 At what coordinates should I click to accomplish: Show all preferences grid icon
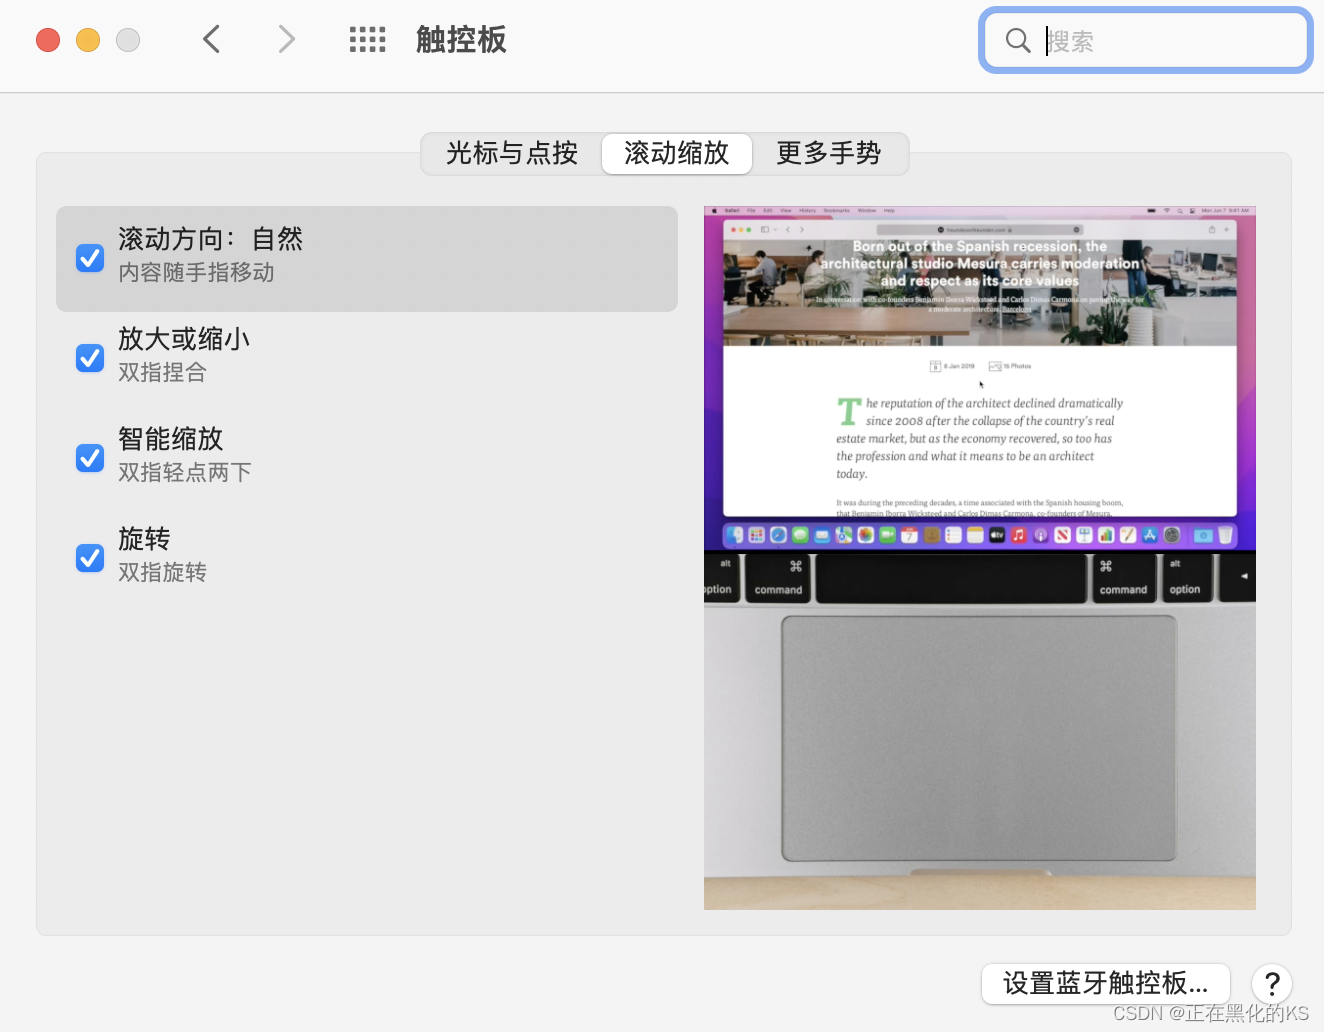[x=367, y=40]
